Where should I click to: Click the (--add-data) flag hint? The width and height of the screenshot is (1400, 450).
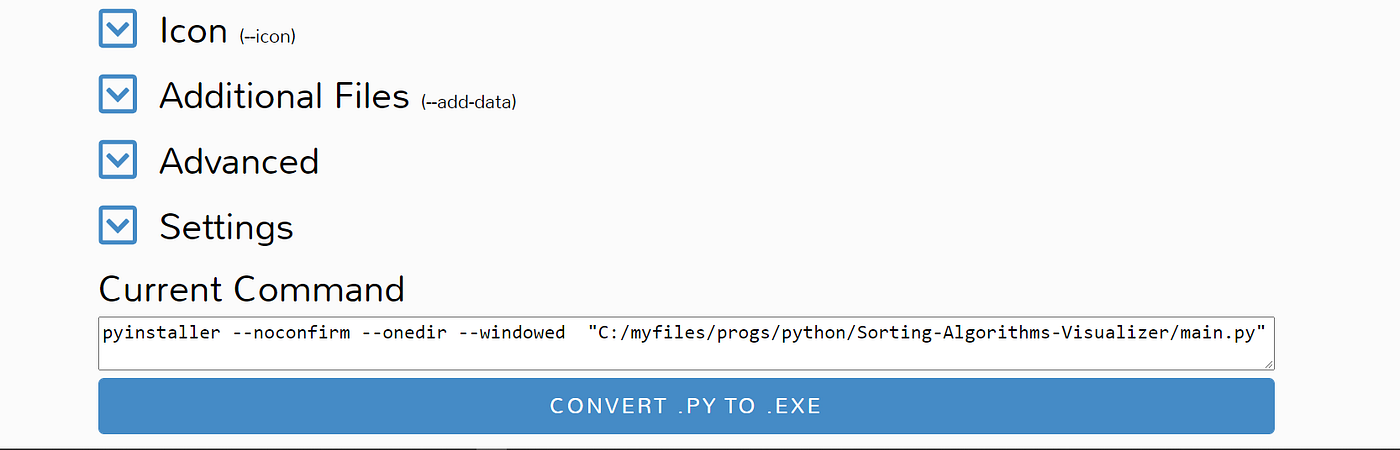468,101
